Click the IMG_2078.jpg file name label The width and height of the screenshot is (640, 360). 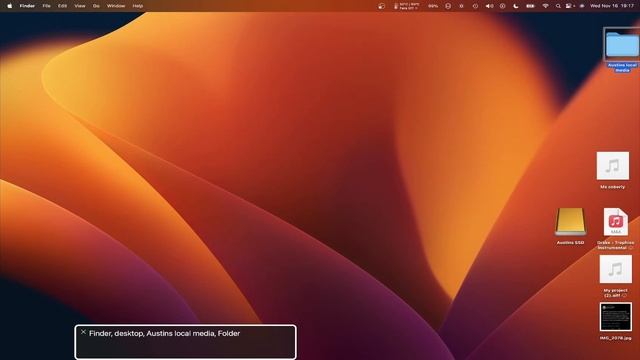[x=616, y=338]
